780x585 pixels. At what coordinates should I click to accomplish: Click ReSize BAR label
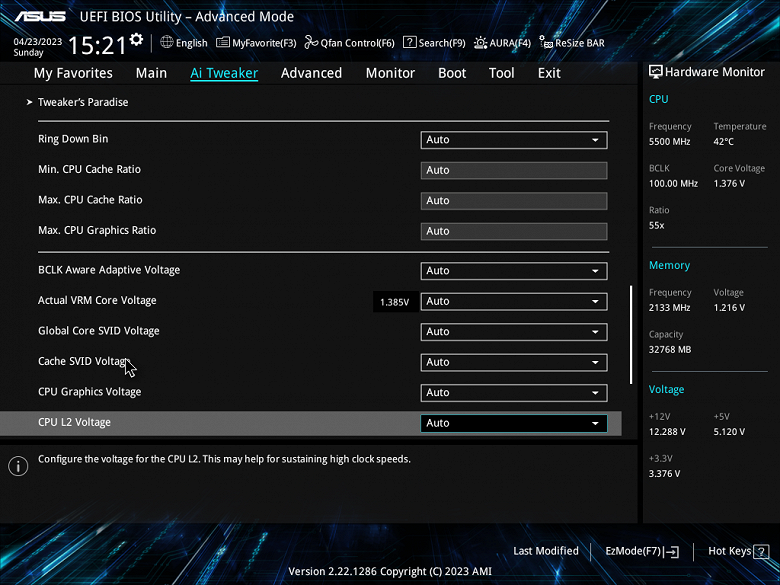580,43
